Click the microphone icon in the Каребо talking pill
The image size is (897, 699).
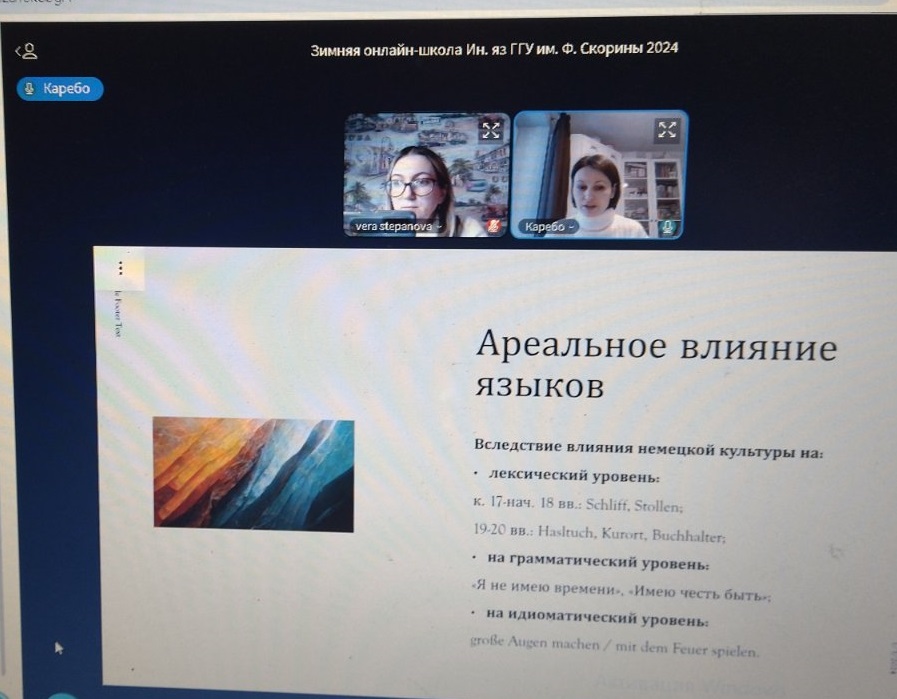tap(30, 89)
